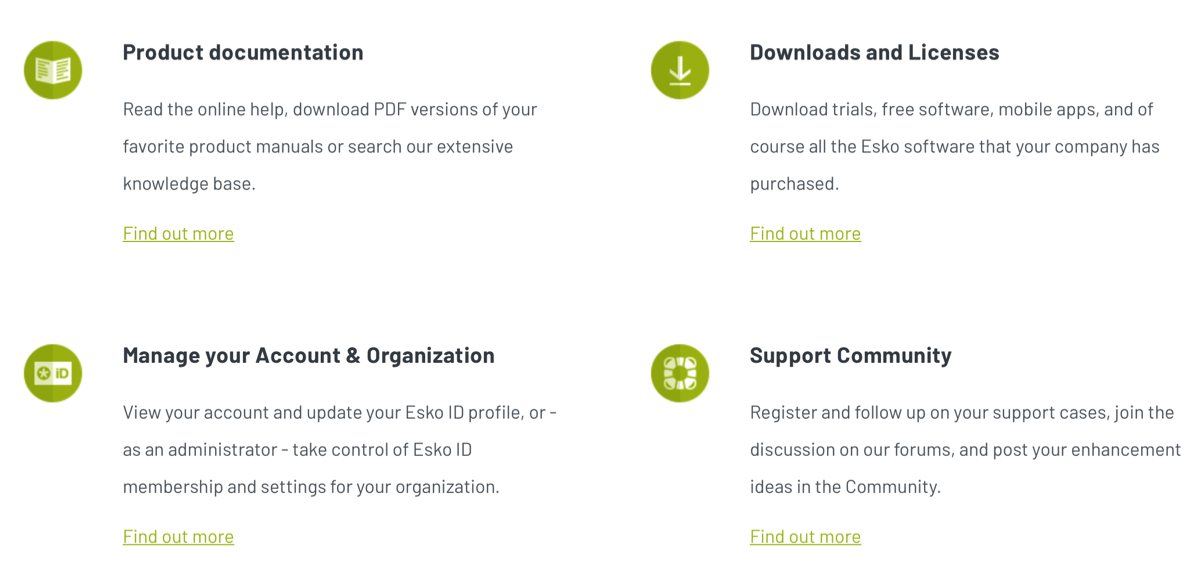Visit Find out more under Support Community
The image size is (1200, 584).
click(x=805, y=536)
